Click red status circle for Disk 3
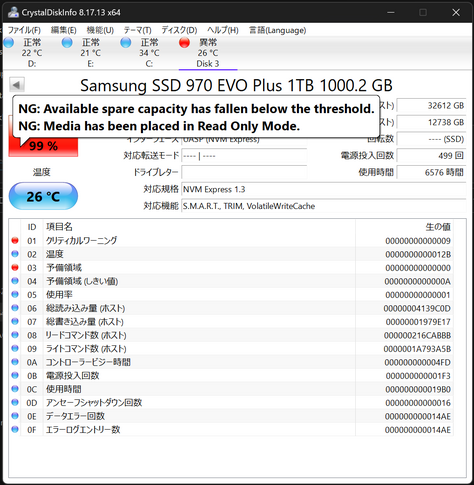This screenshot has height=485, width=474. (x=184, y=43)
